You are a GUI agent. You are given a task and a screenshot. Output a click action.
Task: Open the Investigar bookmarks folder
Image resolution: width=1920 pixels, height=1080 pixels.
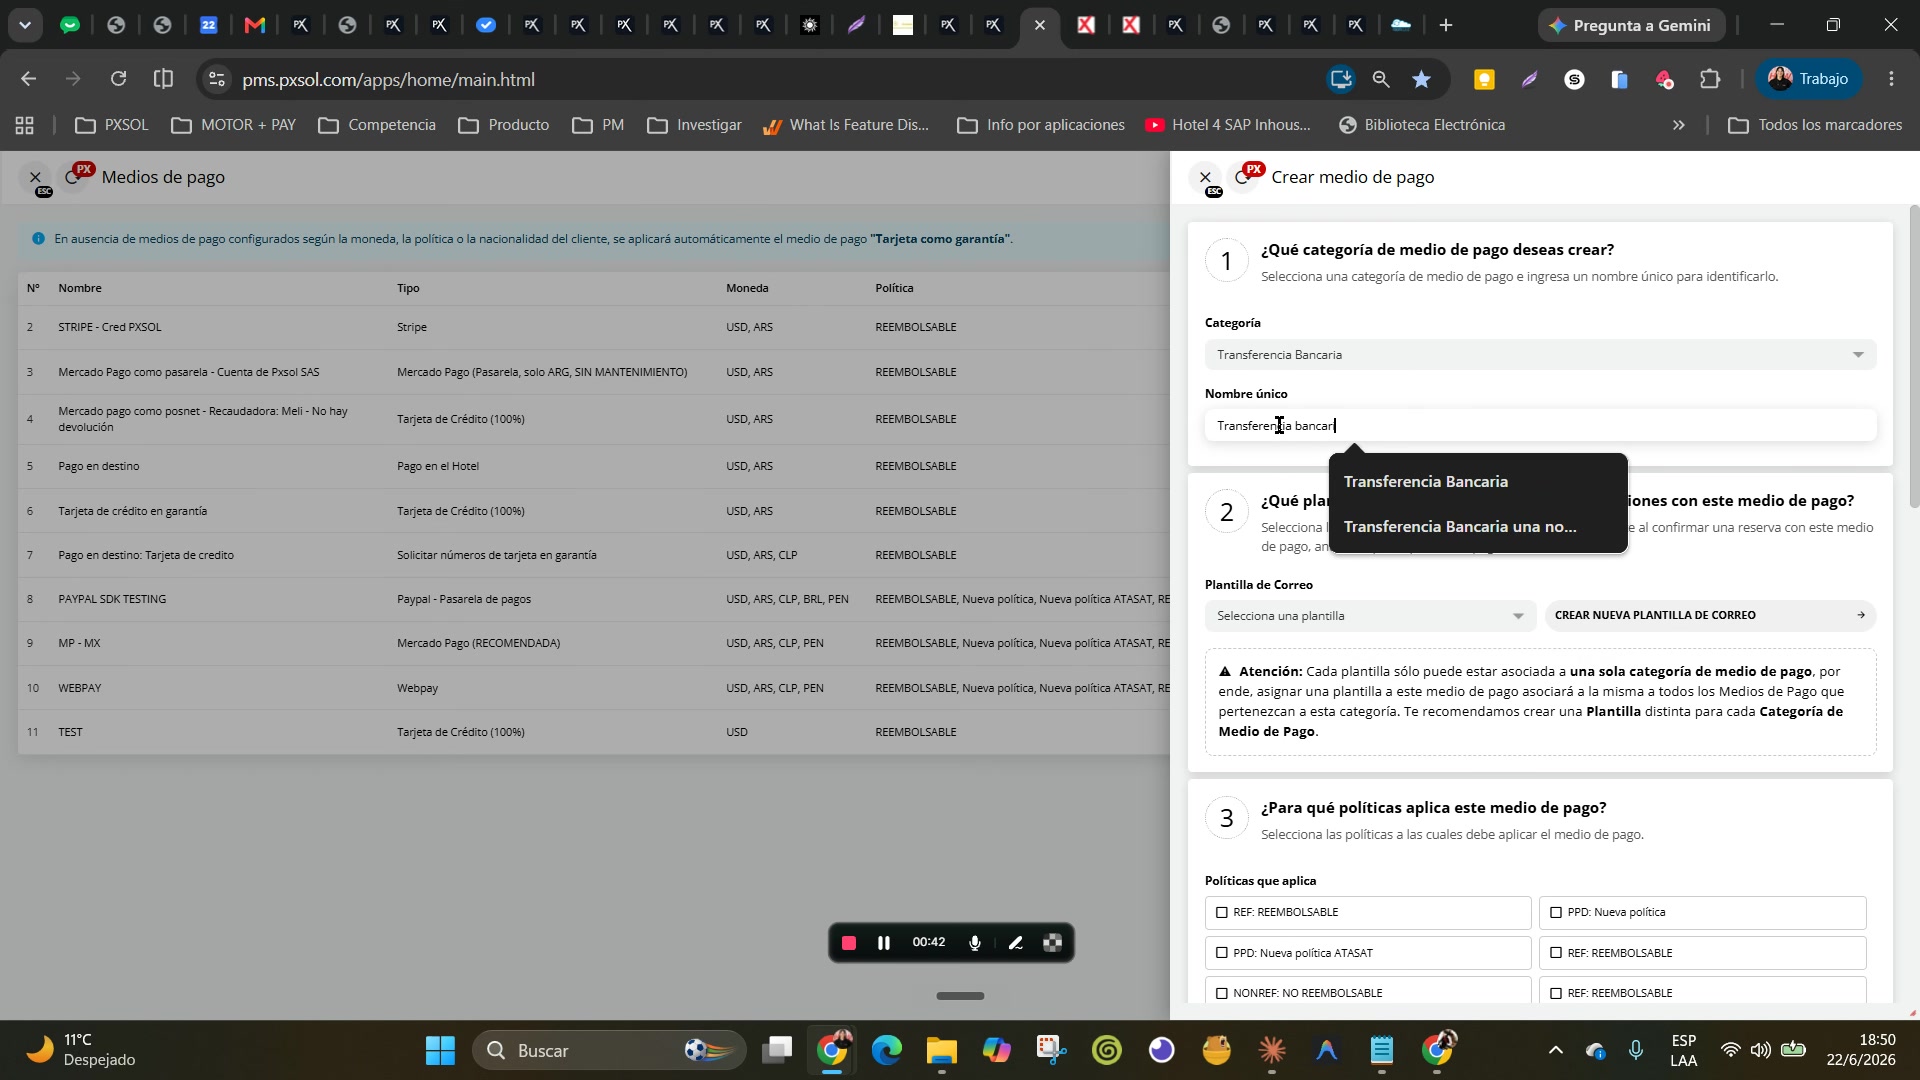point(695,125)
